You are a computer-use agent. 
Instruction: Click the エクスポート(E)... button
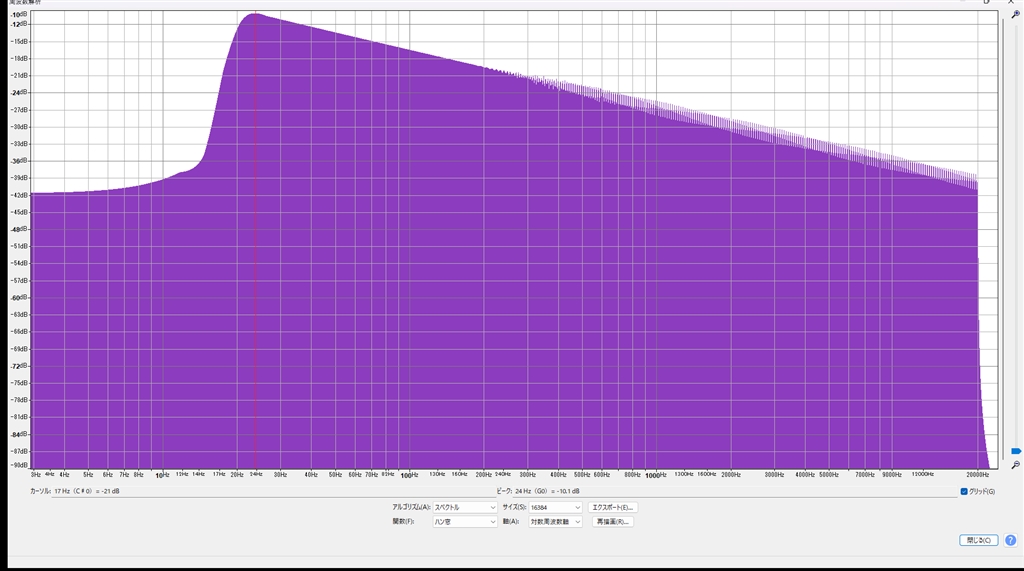point(613,507)
